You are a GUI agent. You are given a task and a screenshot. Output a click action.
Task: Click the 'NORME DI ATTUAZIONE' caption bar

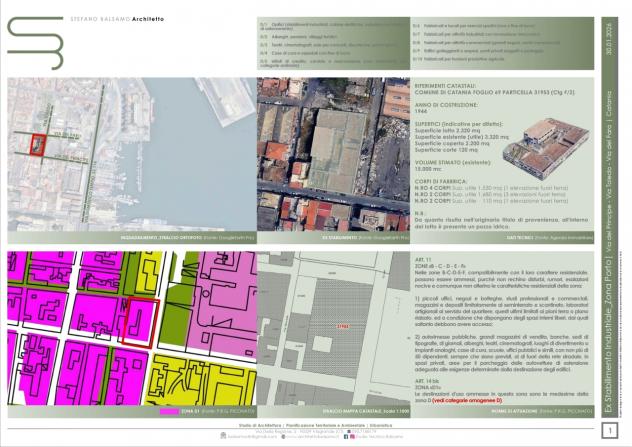[502, 412]
